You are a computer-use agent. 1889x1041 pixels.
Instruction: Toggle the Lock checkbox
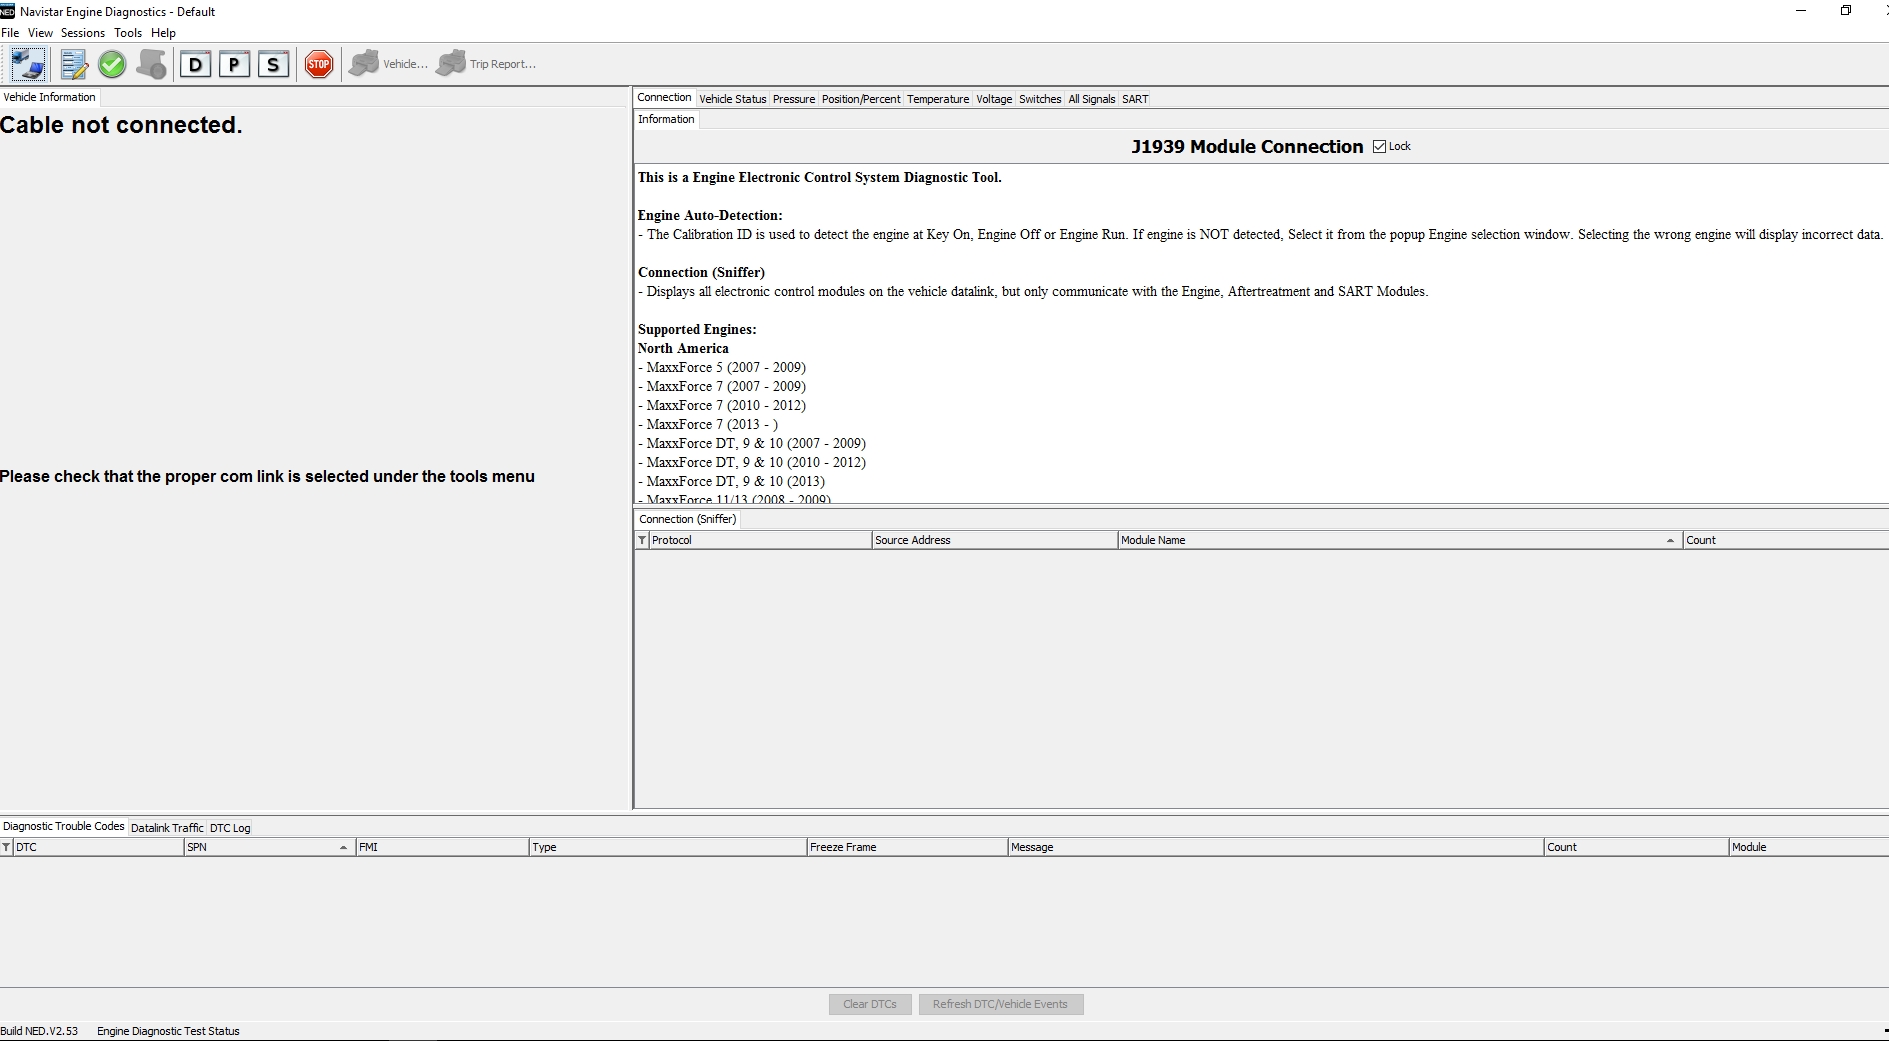point(1380,146)
